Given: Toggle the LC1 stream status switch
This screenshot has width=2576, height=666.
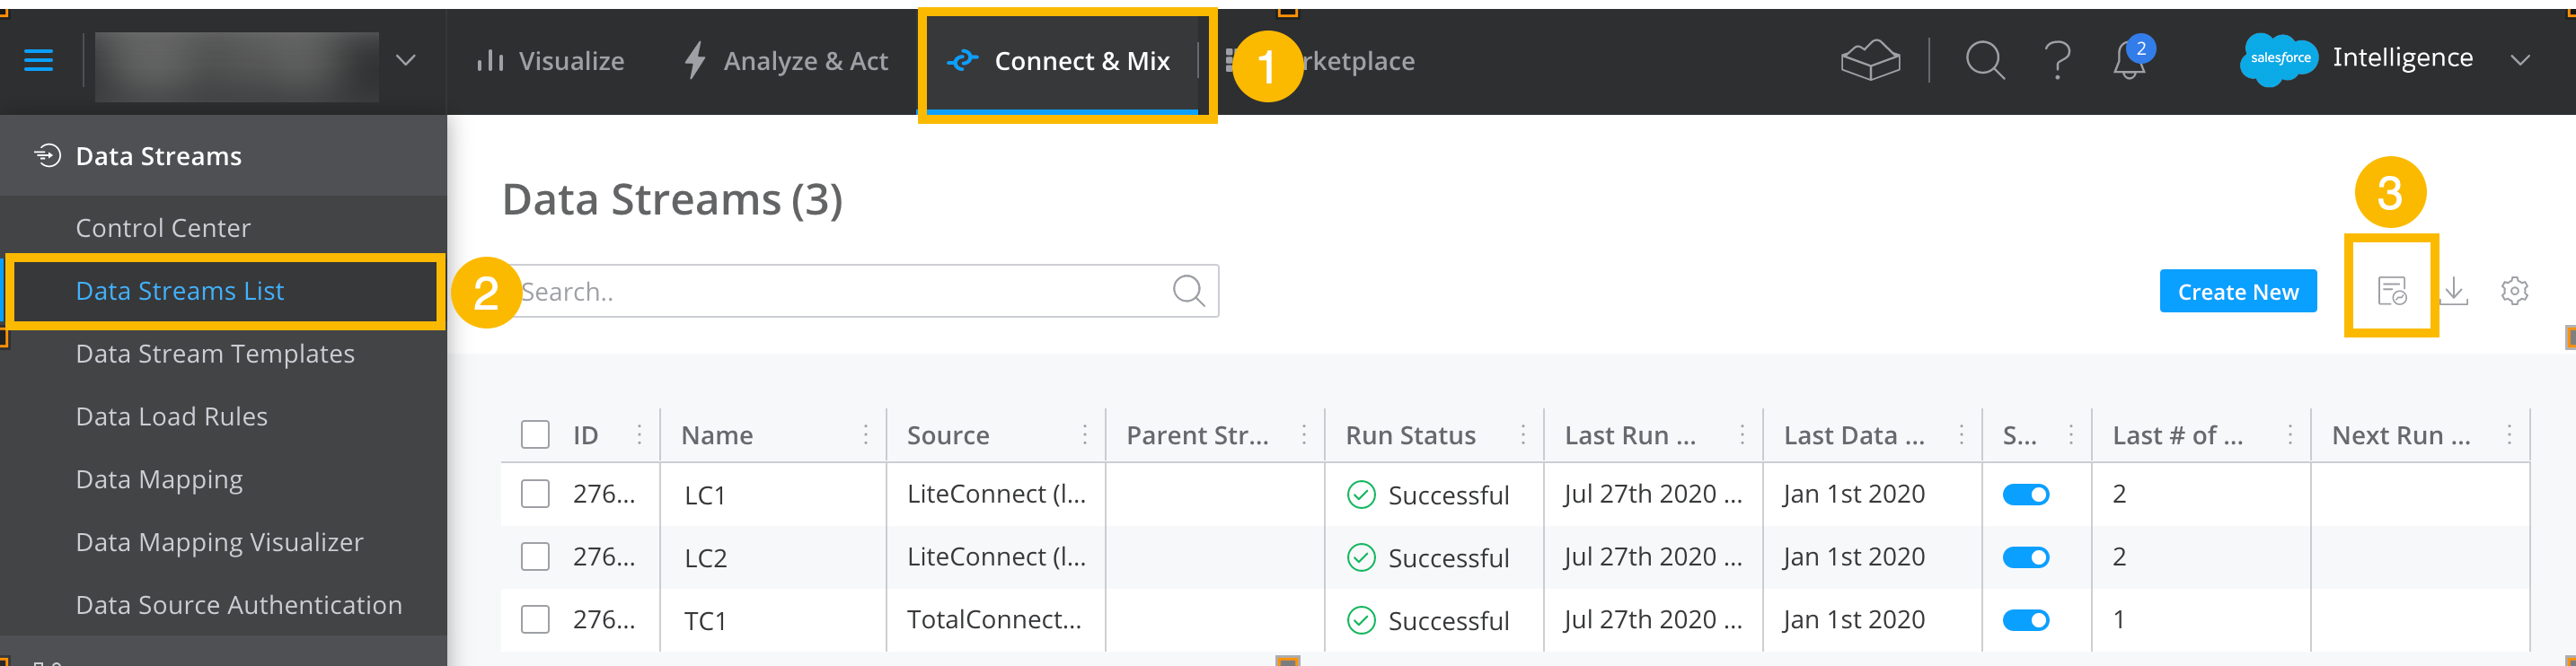Looking at the screenshot, I should pyautogui.click(x=2026, y=495).
